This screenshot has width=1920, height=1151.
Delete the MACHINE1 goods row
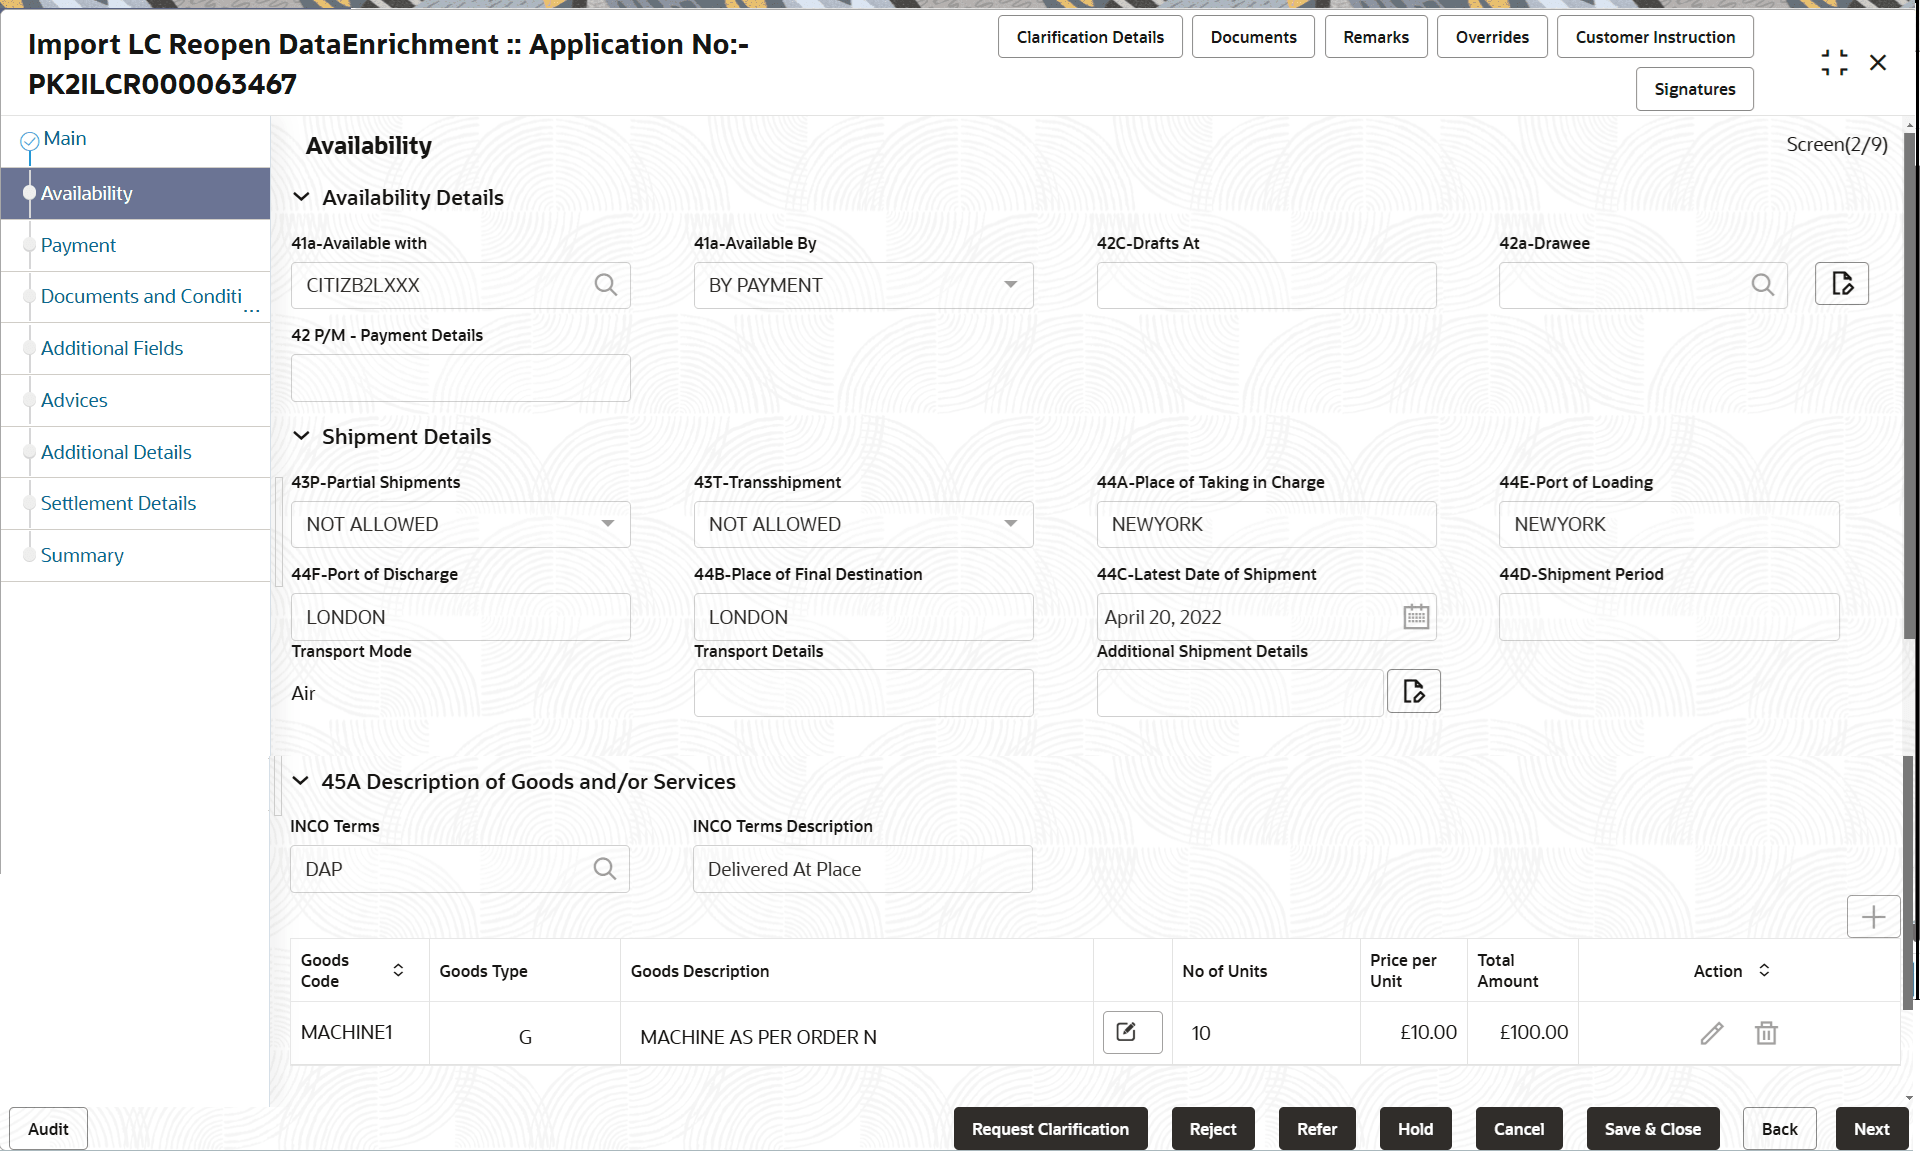(x=1766, y=1033)
